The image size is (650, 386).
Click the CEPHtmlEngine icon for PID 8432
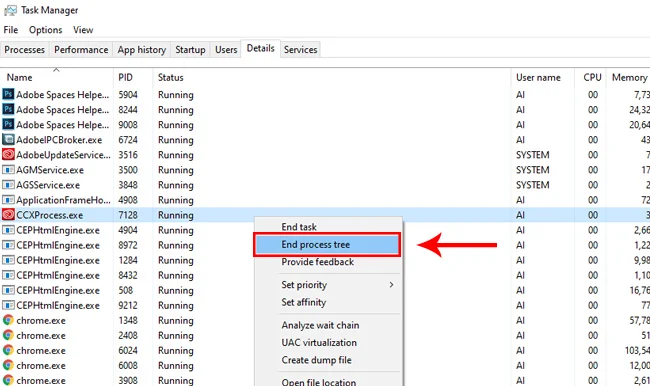click(8, 275)
